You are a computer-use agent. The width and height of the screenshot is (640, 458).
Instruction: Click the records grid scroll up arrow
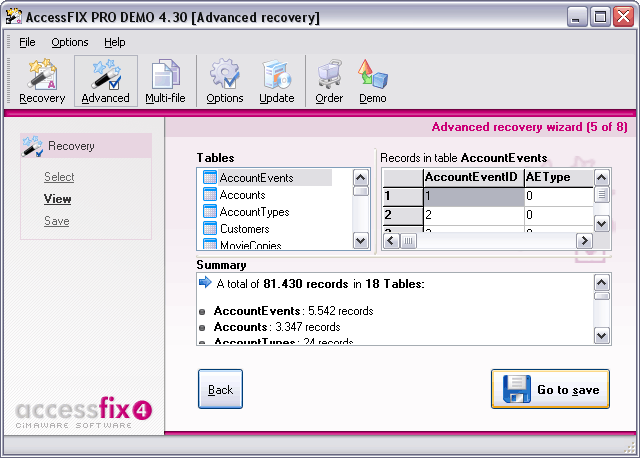coord(601,178)
